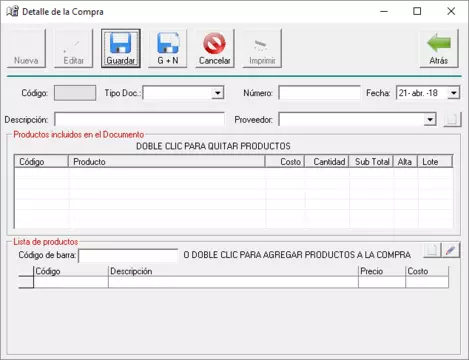The height and width of the screenshot is (360, 469).
Task: Click the Descripción header in product list
Action: click(x=233, y=271)
